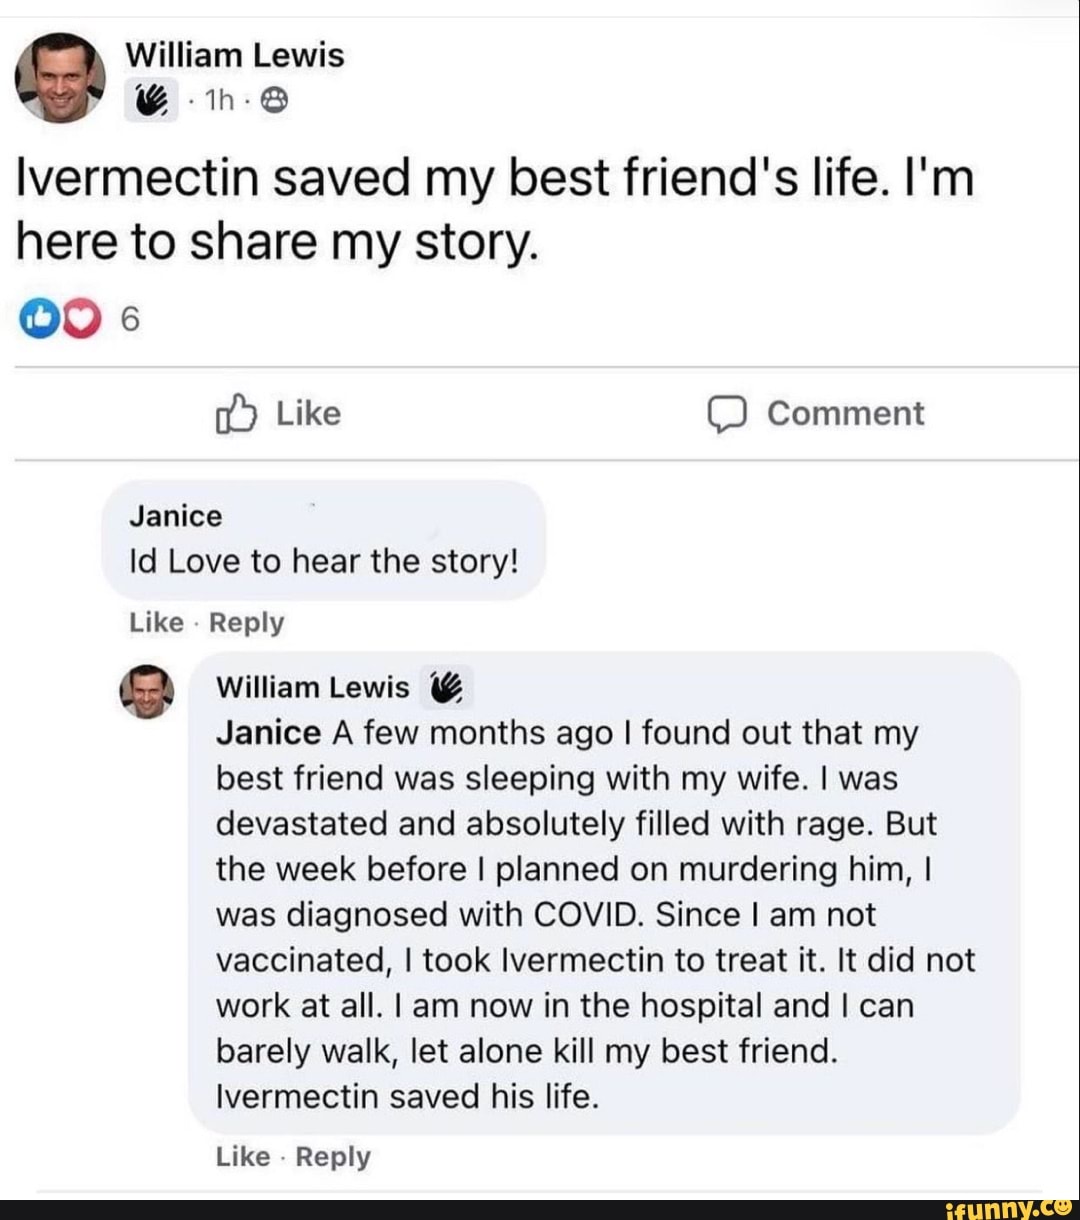Image resolution: width=1080 pixels, height=1220 pixels.
Task: Open William Lewis profile from post header
Action: click(234, 55)
